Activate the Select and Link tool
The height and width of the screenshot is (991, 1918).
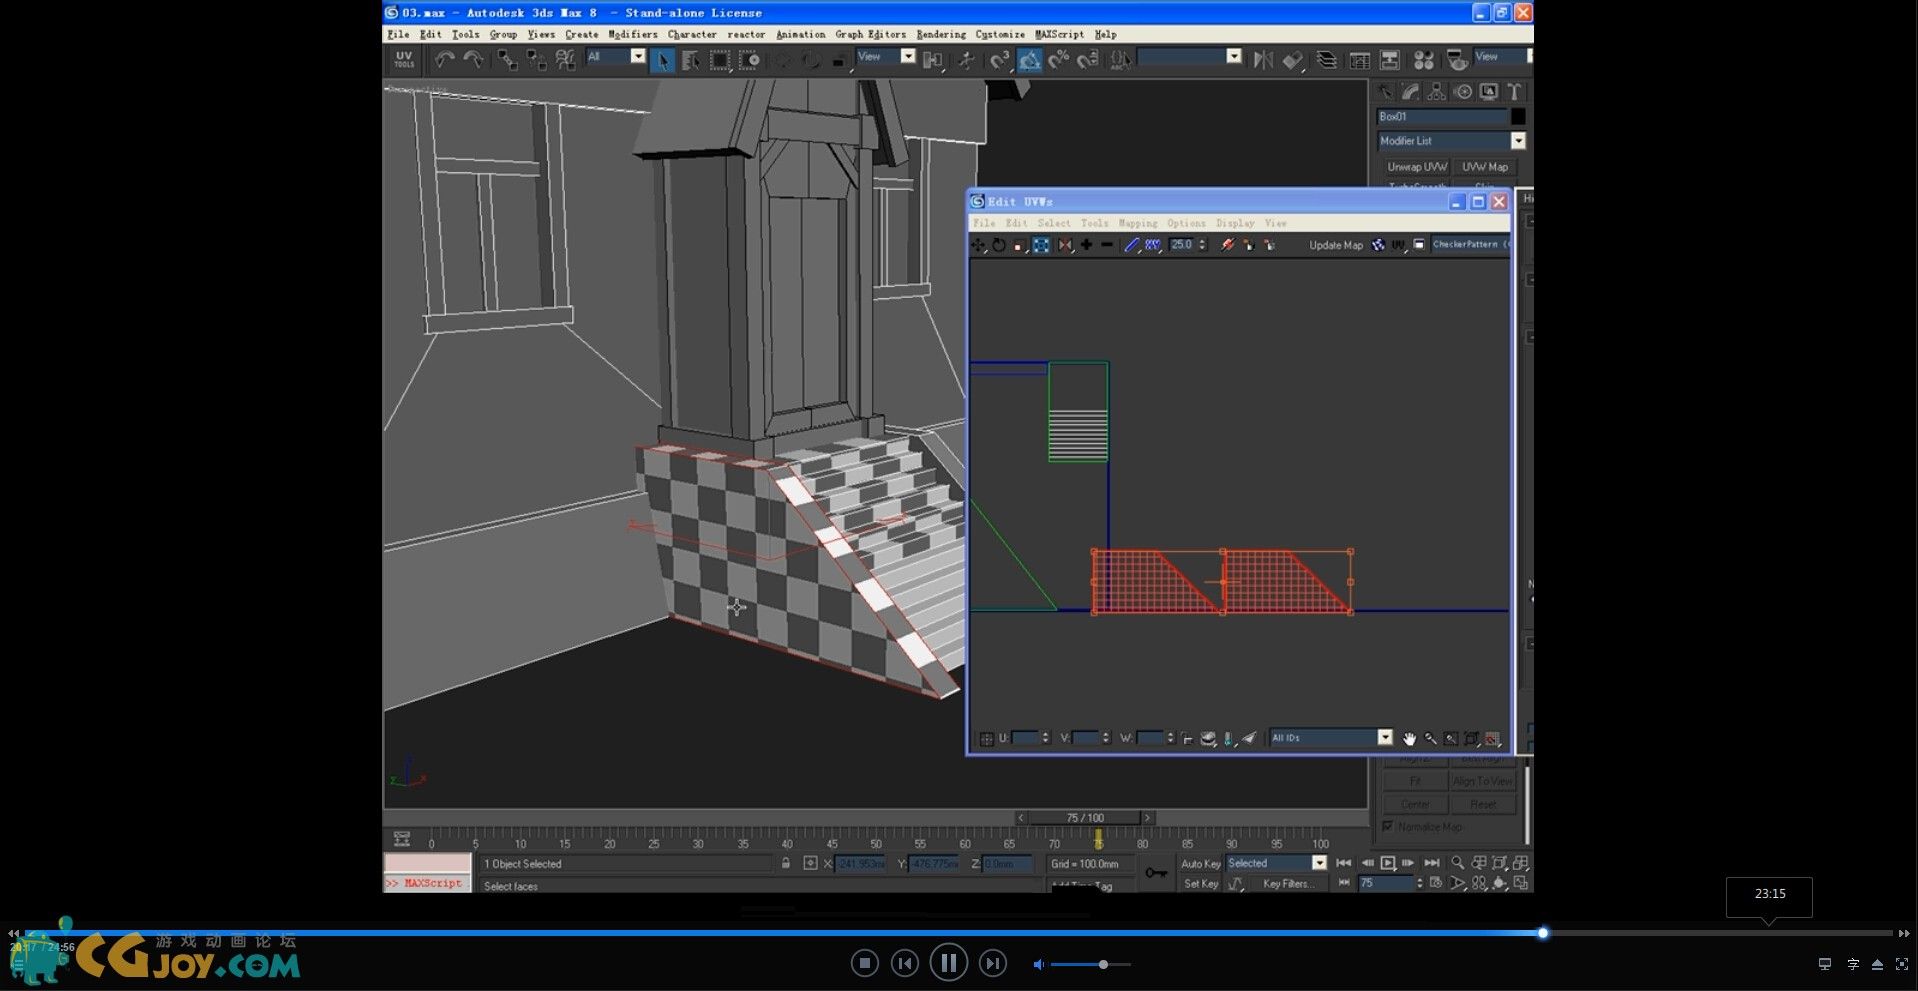click(x=508, y=60)
